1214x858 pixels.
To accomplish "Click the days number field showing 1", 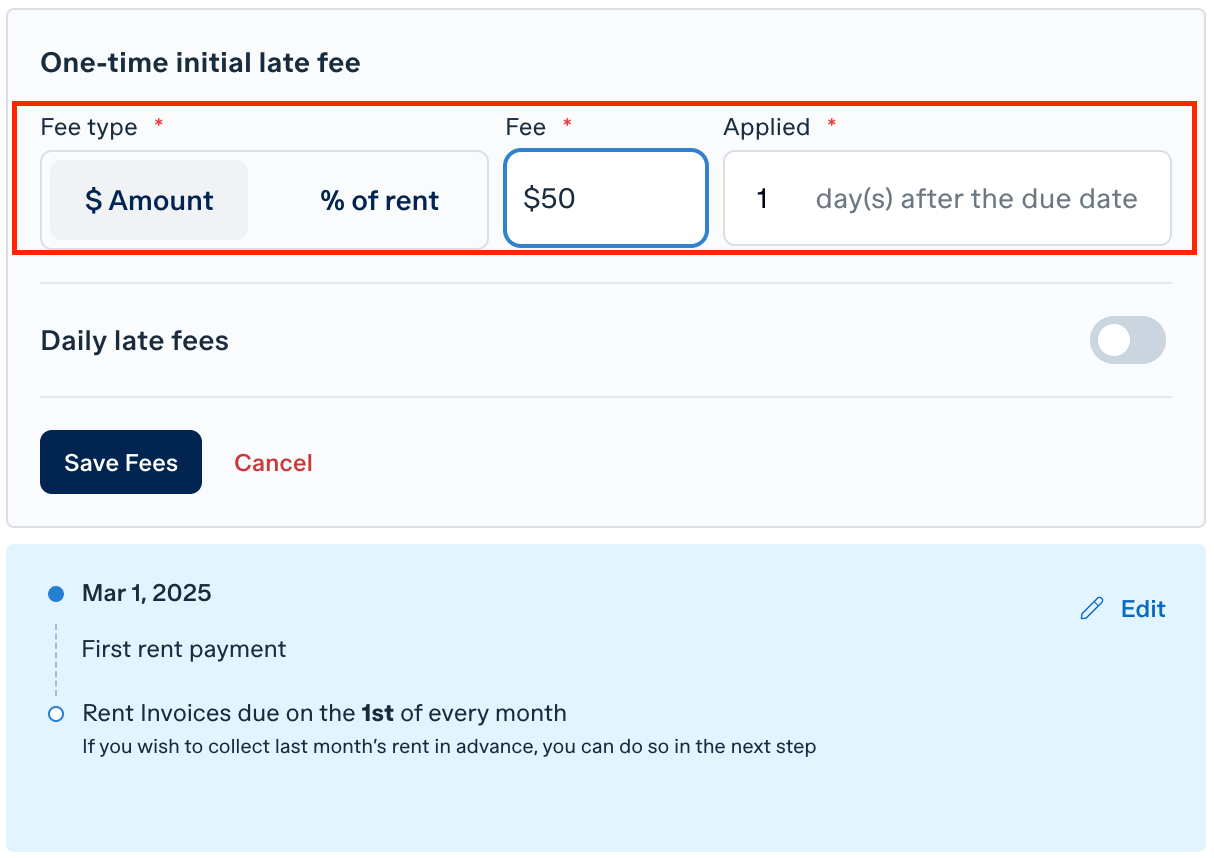I will pyautogui.click(x=762, y=198).
